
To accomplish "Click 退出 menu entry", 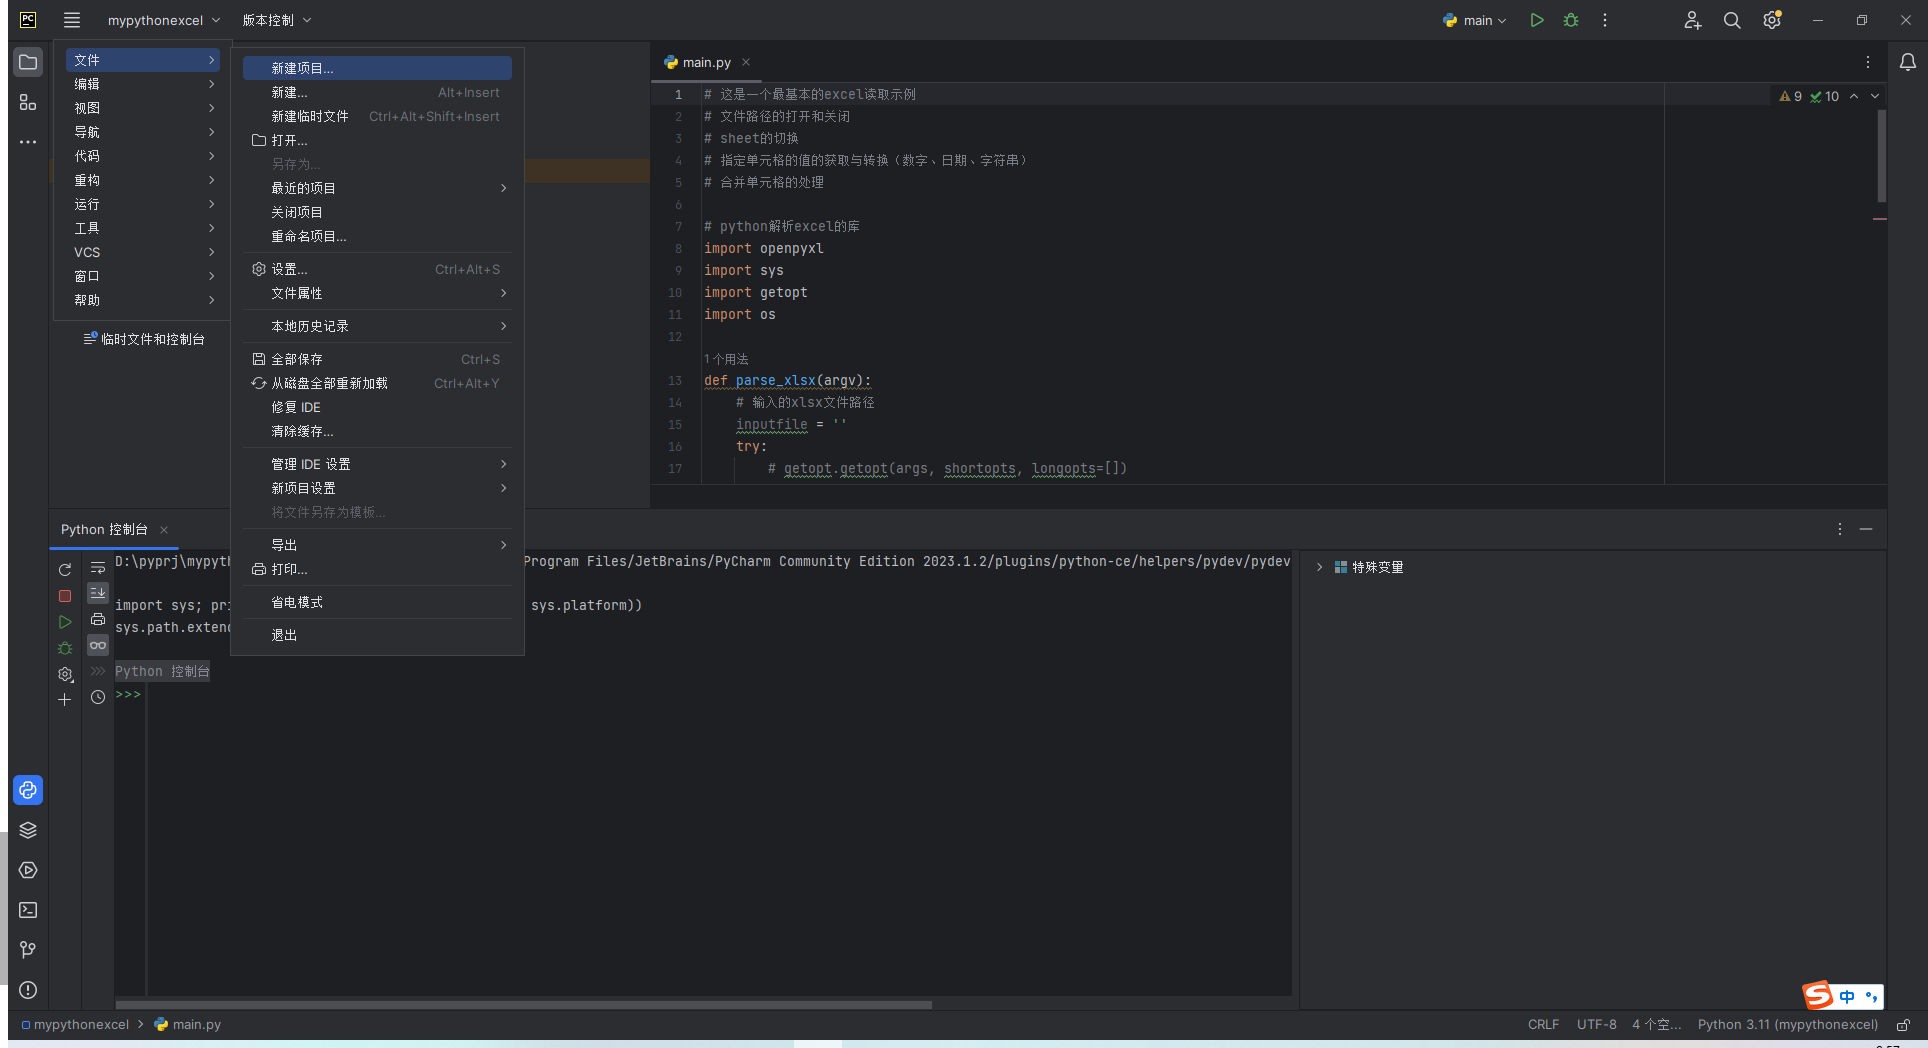I will click(378, 635).
